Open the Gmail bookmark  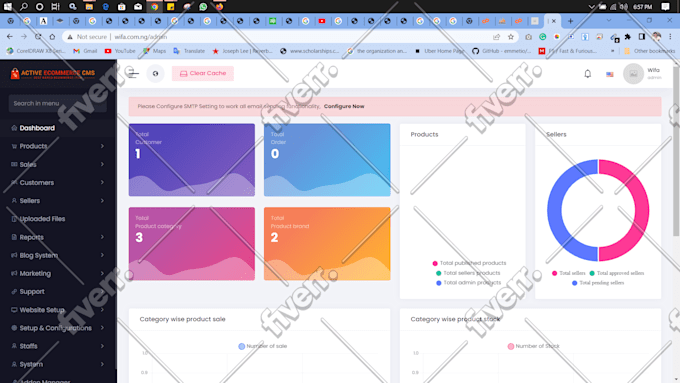point(85,51)
